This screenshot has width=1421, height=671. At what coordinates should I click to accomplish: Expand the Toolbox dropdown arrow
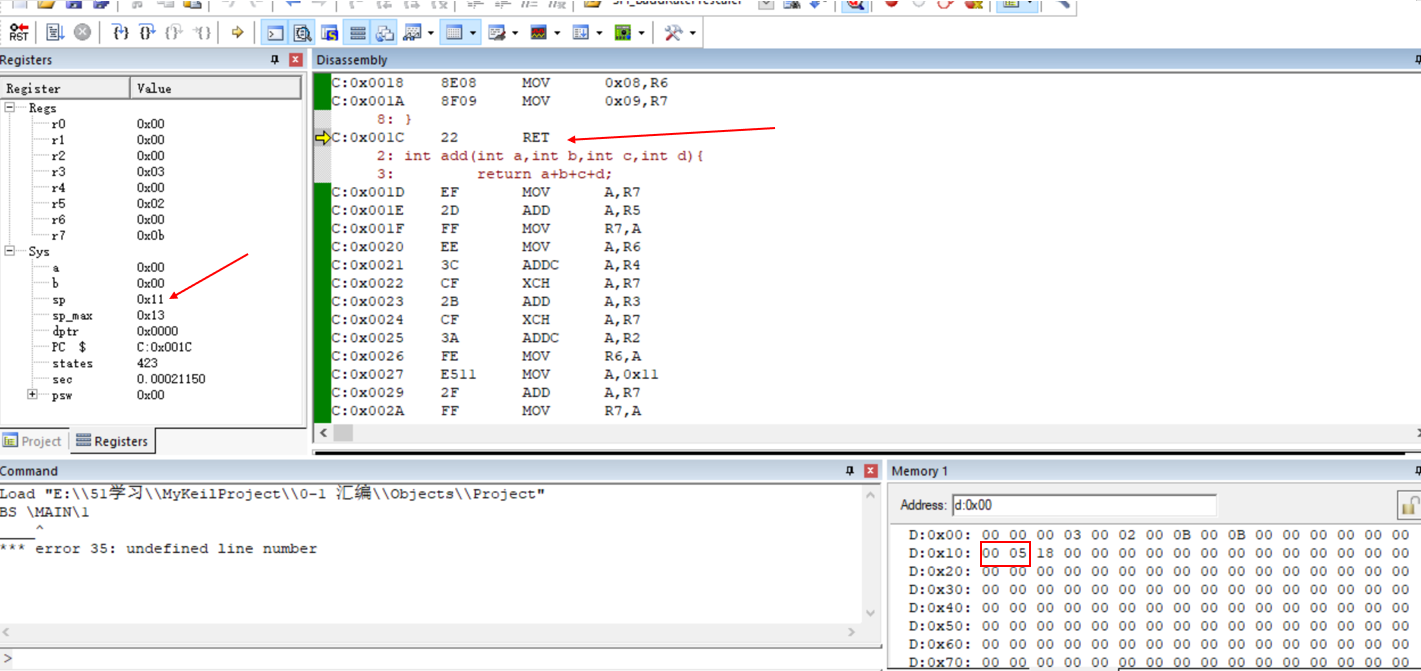click(x=691, y=33)
